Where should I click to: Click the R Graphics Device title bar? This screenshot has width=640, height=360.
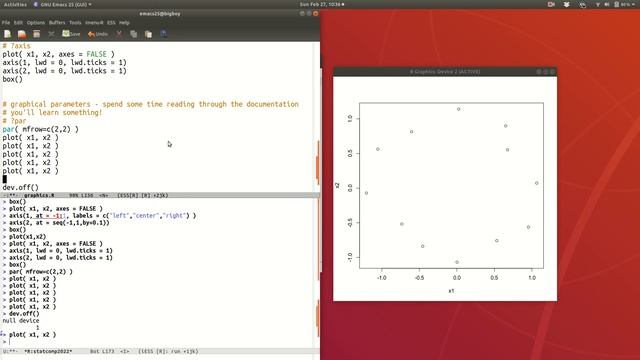coord(445,71)
